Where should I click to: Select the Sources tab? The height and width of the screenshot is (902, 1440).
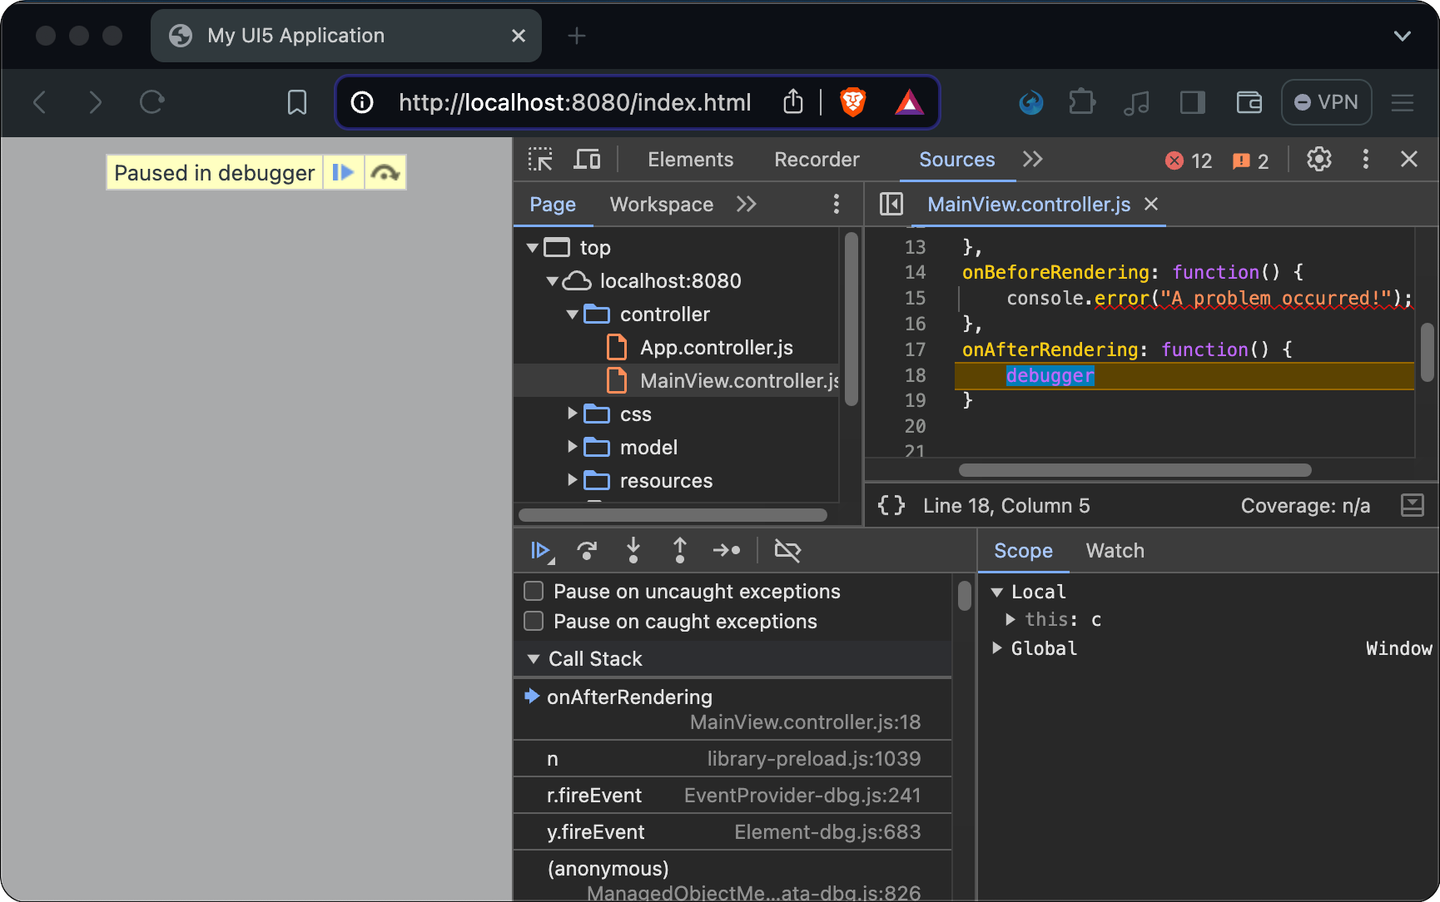(x=957, y=159)
